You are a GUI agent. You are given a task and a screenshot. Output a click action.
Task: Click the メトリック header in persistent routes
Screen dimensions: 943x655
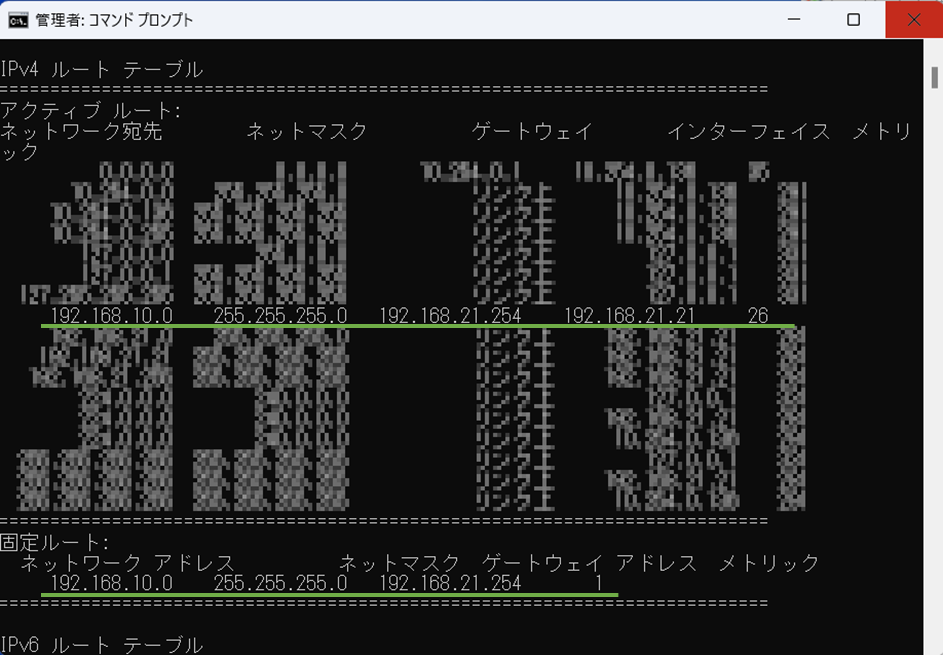(769, 563)
